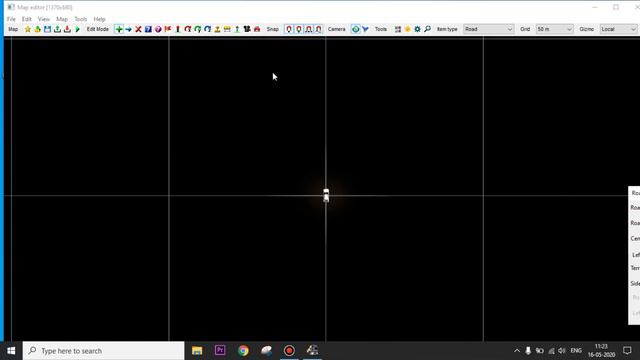
Task: Click the system tray microphone icon
Action: coord(528,351)
